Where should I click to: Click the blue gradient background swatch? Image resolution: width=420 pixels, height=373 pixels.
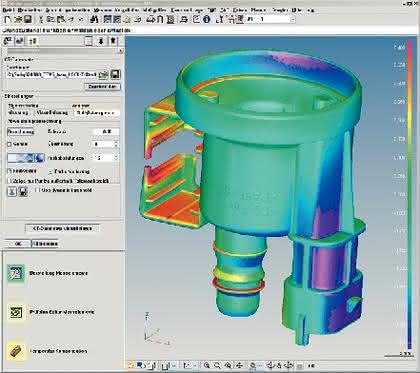point(21,158)
